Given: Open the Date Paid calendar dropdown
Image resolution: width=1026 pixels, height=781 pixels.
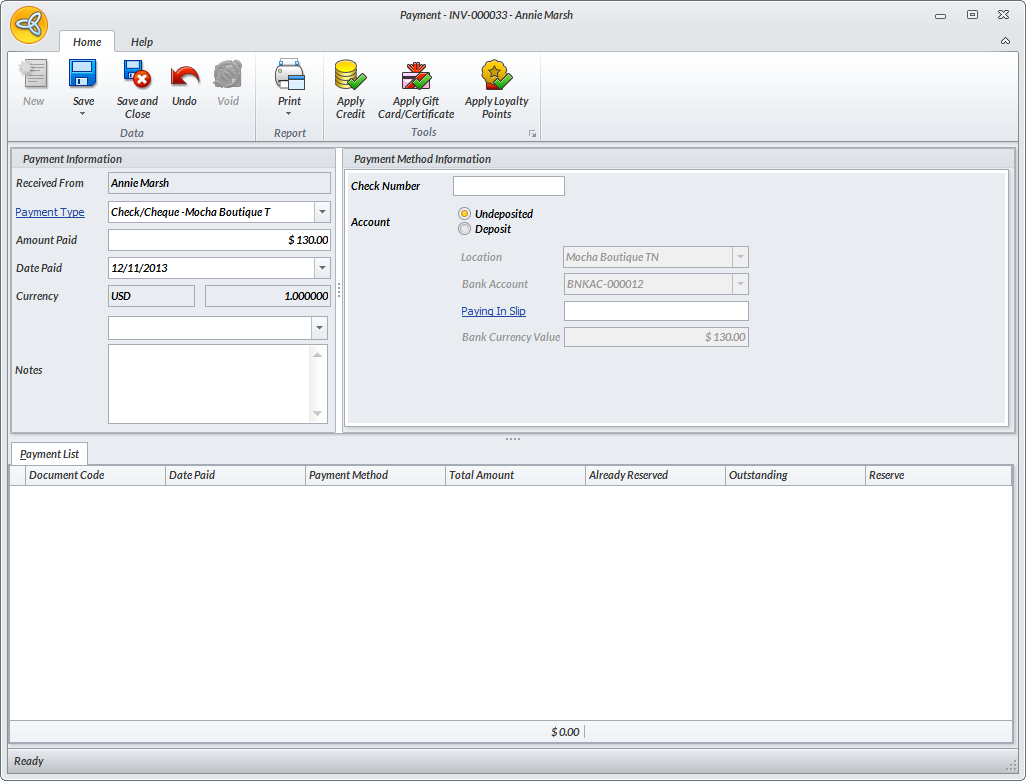Looking at the screenshot, I should [321, 268].
